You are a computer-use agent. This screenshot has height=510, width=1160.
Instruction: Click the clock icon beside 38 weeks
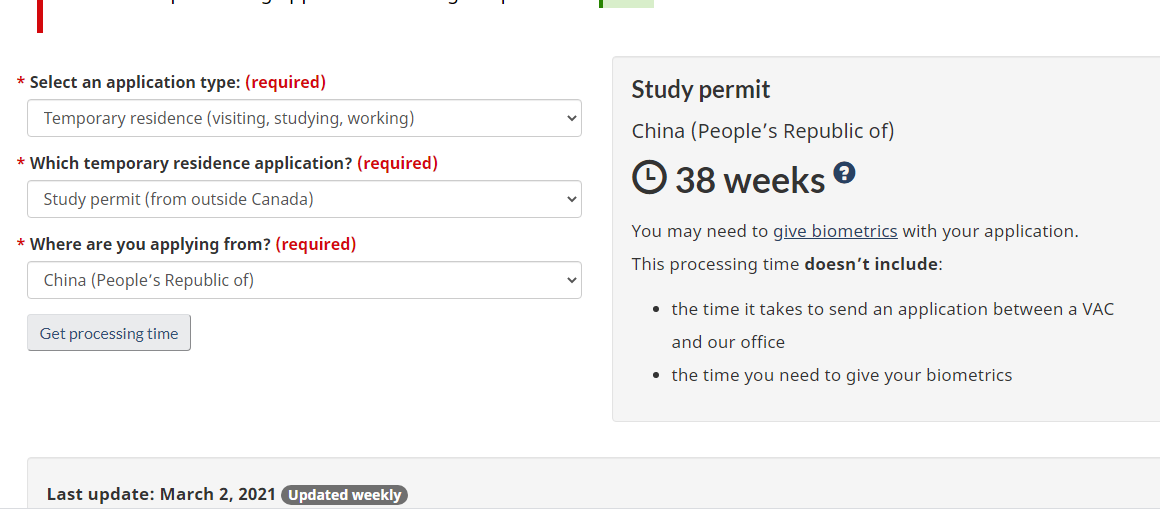[649, 178]
